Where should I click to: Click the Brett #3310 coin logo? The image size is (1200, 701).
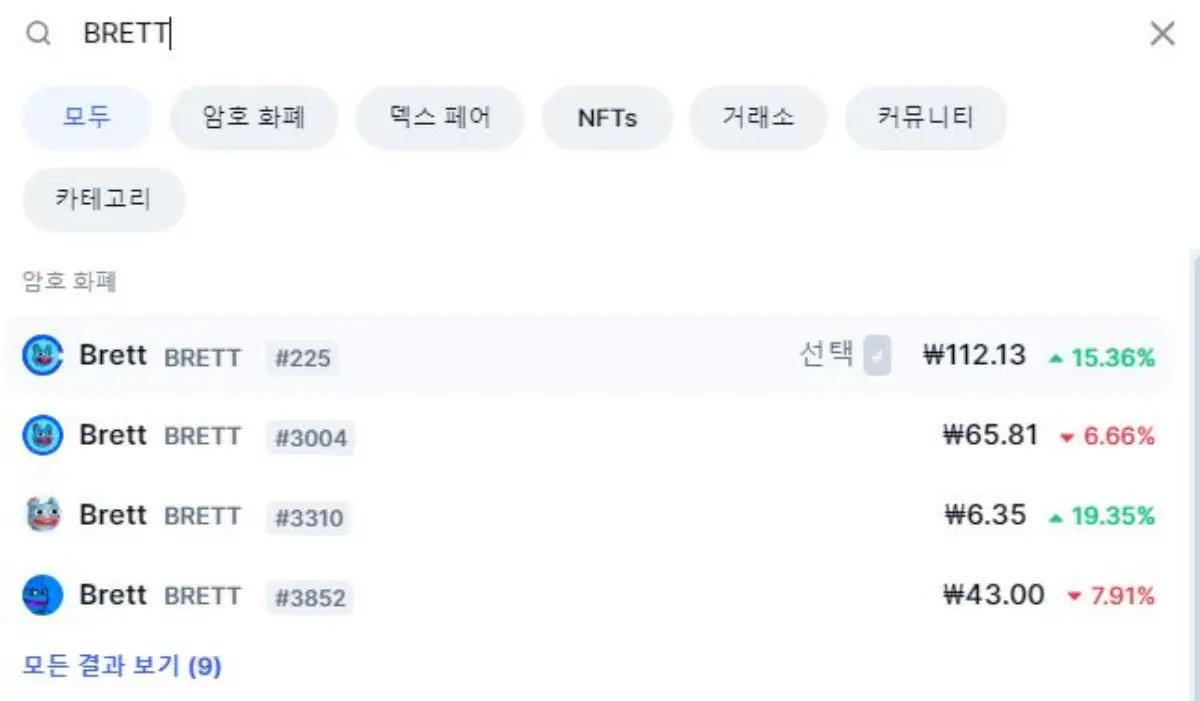point(41,516)
